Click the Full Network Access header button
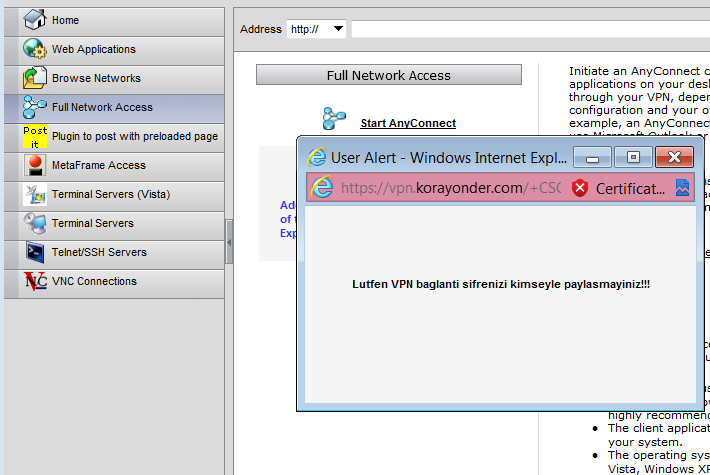Image resolution: width=710 pixels, height=475 pixels. tap(389, 75)
